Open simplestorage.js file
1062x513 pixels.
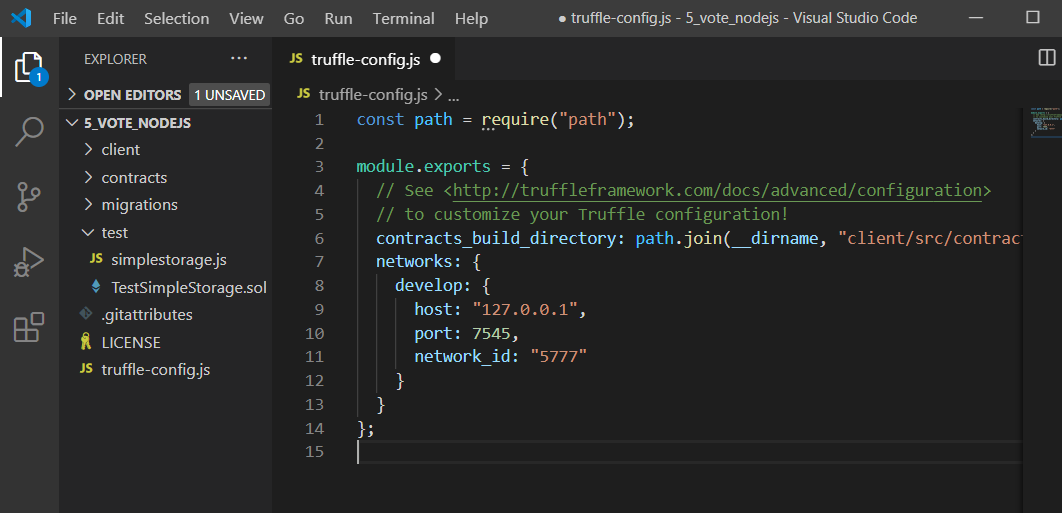click(165, 260)
